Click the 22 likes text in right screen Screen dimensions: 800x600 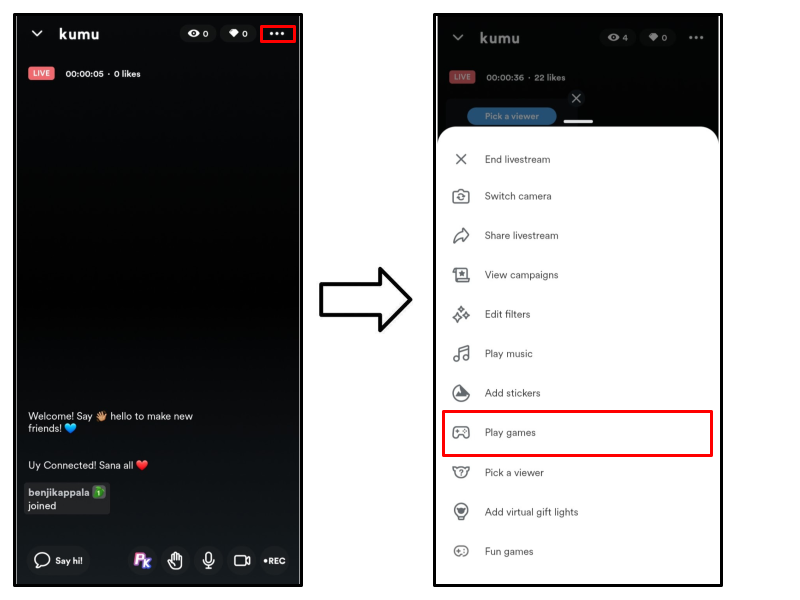coord(549,78)
